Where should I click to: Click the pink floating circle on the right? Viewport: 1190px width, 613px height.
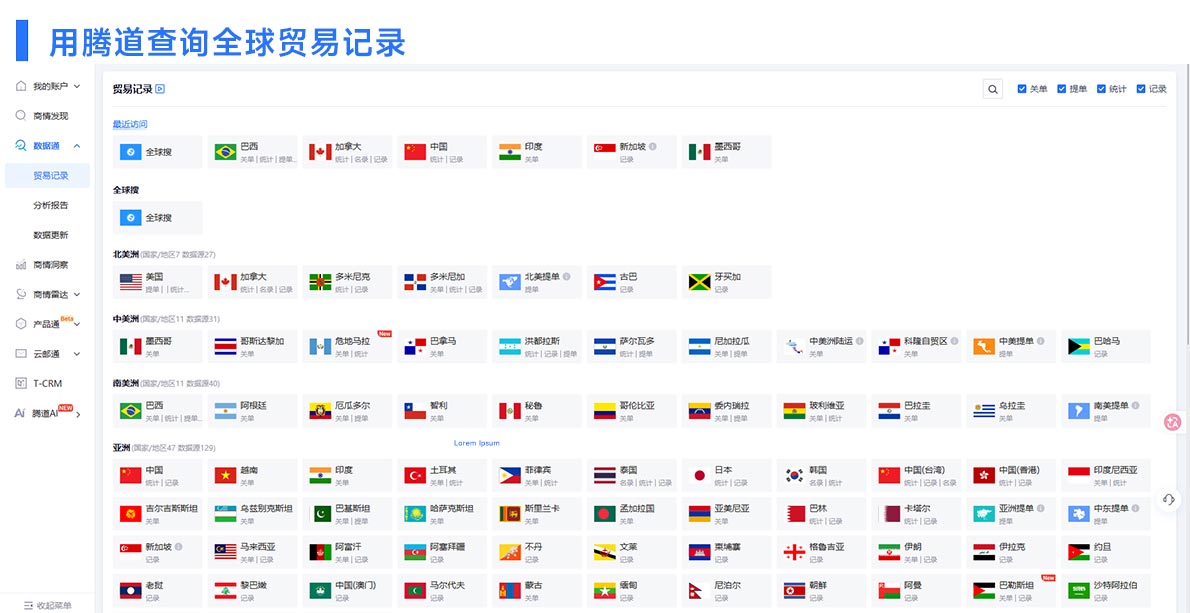coord(1171,422)
